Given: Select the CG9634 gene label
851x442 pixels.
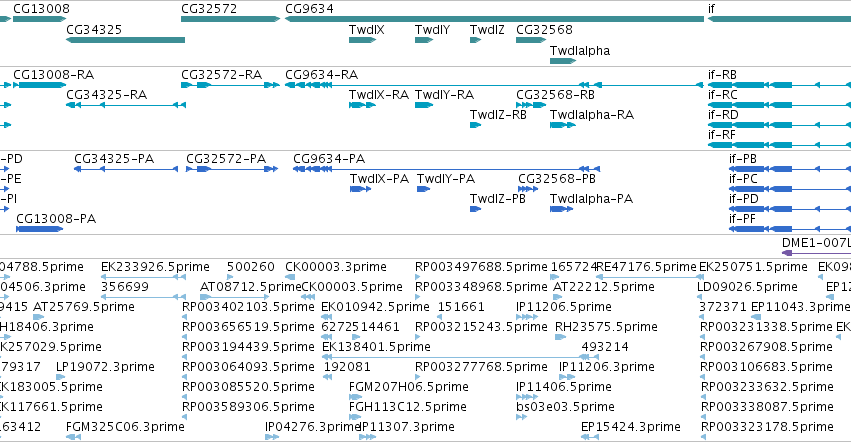Looking at the screenshot, I should (x=309, y=9).
